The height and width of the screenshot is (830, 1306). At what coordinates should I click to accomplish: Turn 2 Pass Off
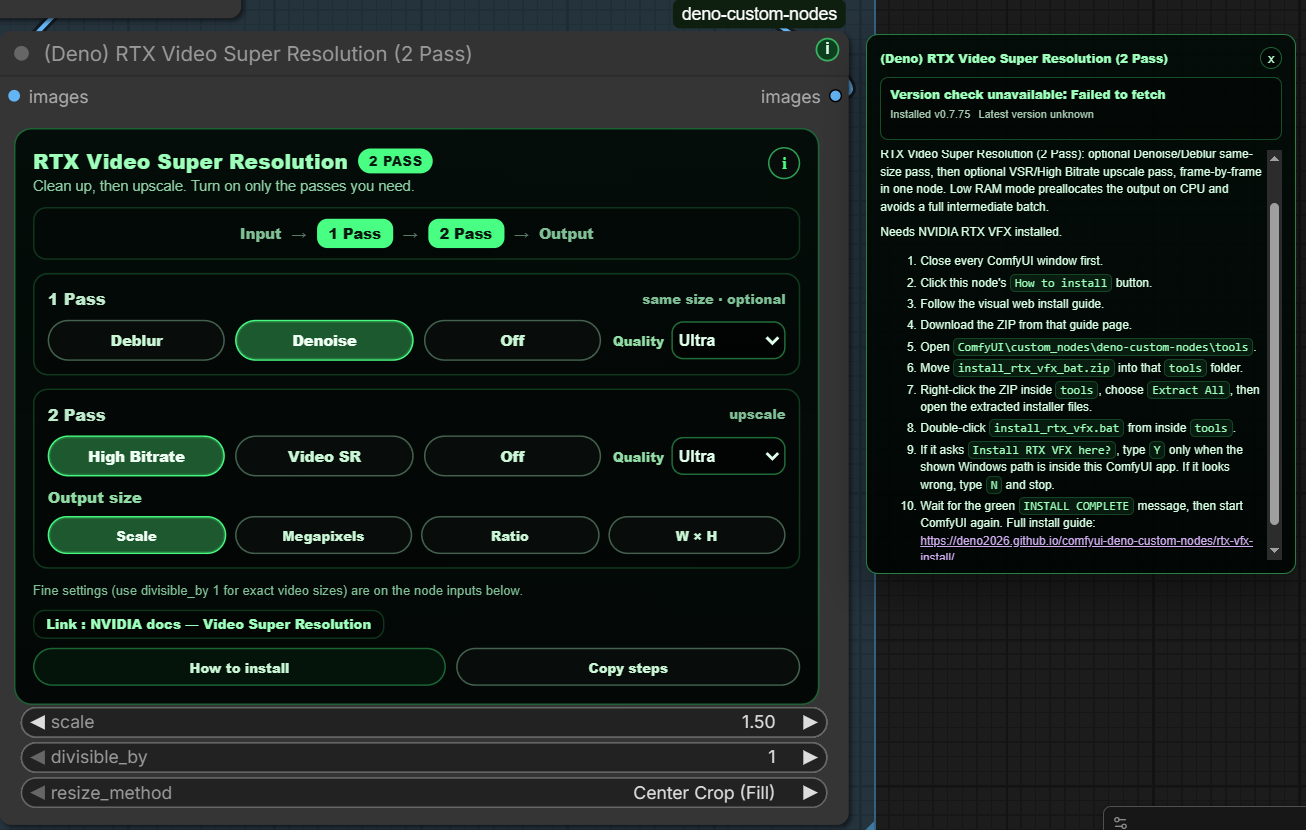tap(512, 456)
